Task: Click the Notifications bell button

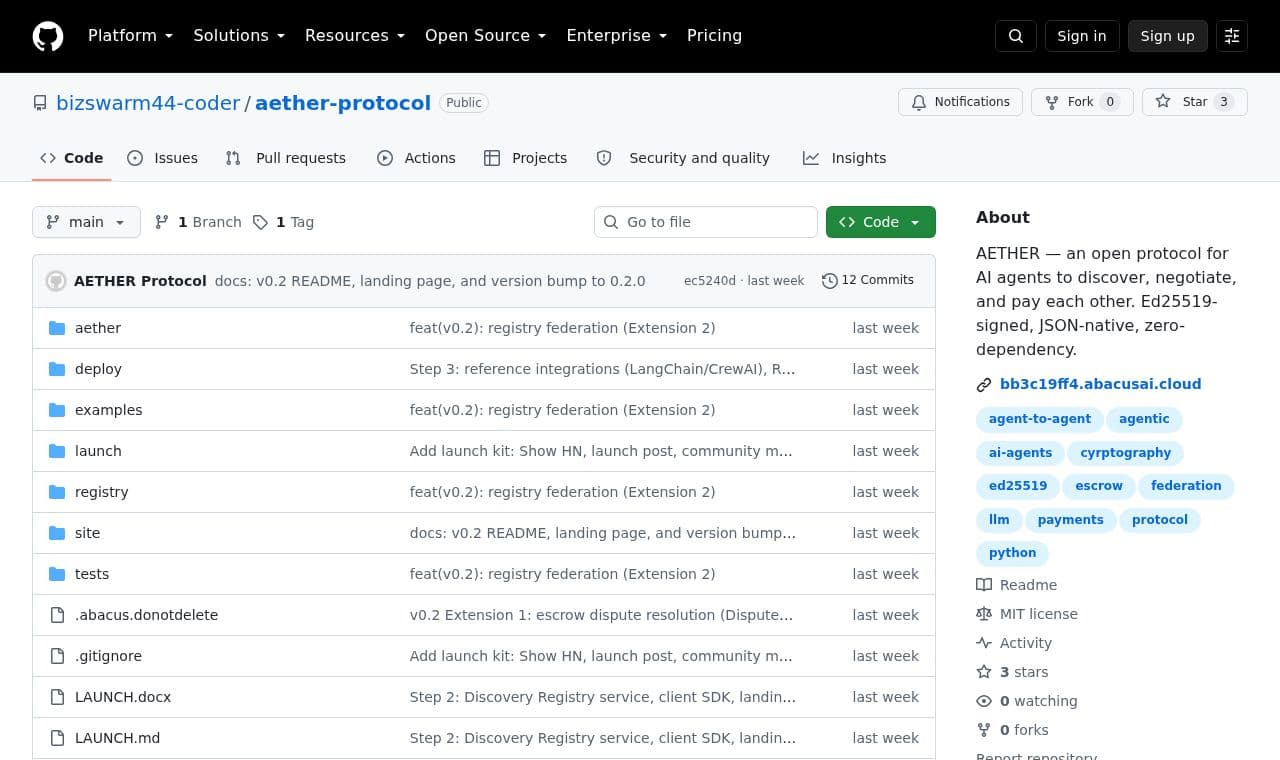Action: (960, 102)
